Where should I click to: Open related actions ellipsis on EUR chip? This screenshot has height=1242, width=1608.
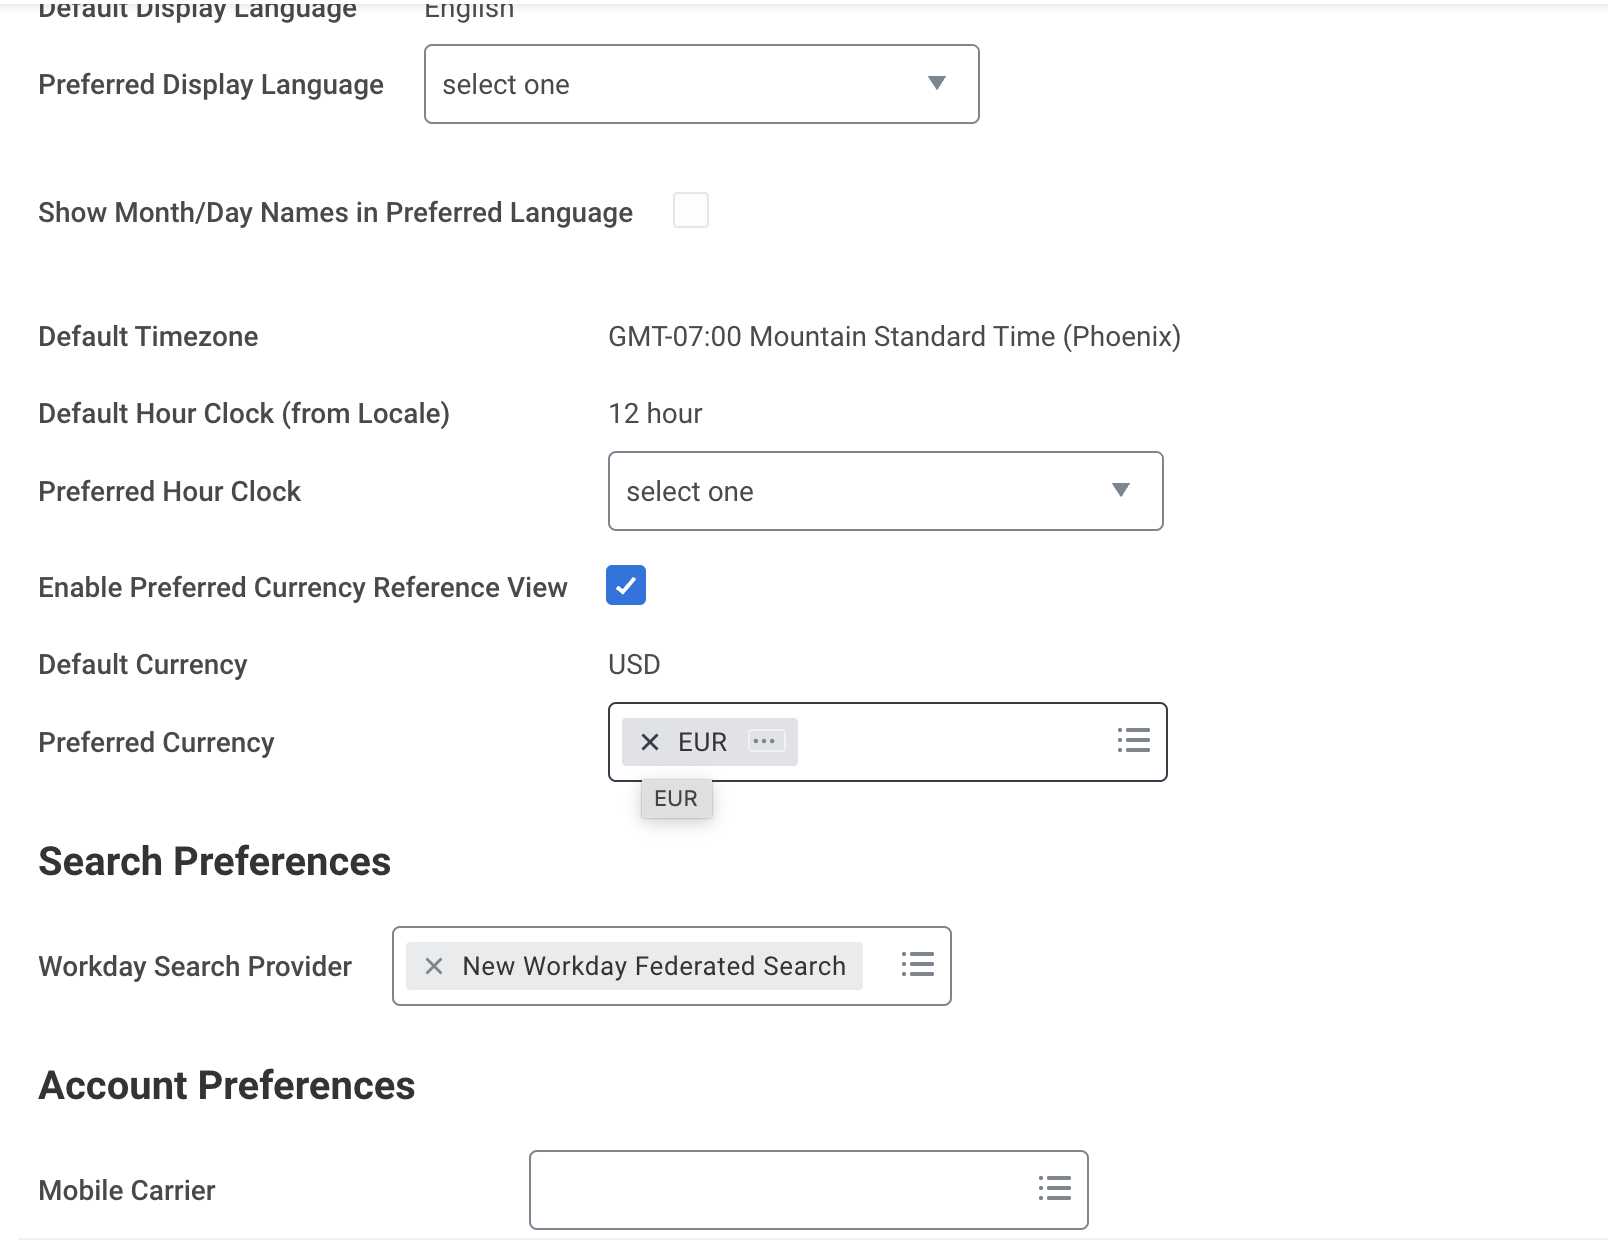765,742
